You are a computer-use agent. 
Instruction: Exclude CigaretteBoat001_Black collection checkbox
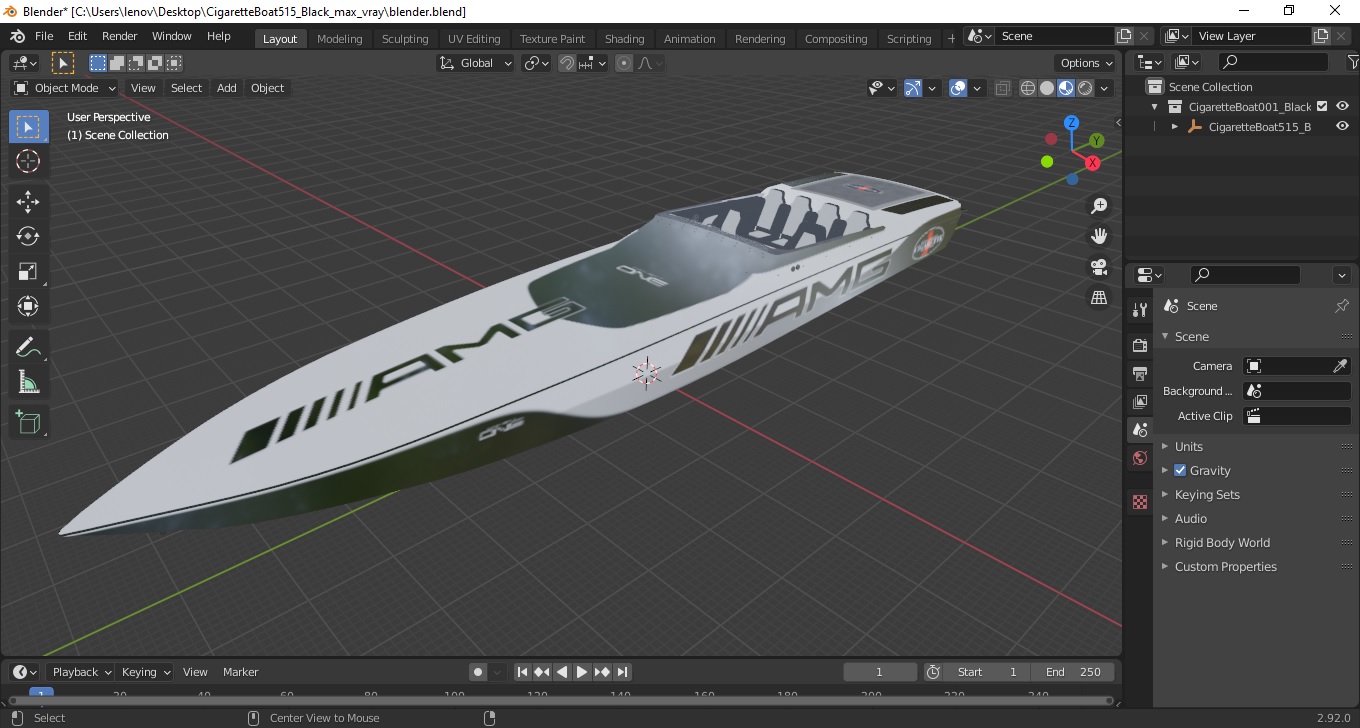pyautogui.click(x=1322, y=107)
